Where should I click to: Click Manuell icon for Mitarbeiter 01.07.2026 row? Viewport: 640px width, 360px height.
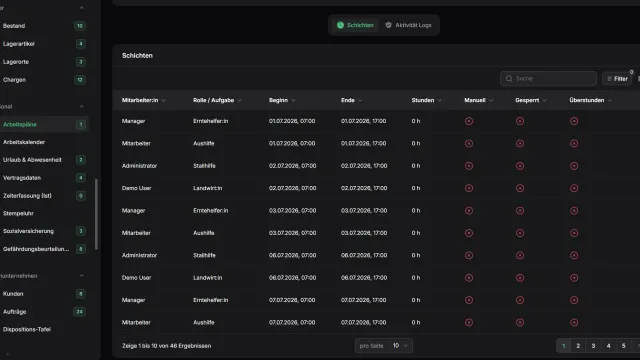point(469,143)
